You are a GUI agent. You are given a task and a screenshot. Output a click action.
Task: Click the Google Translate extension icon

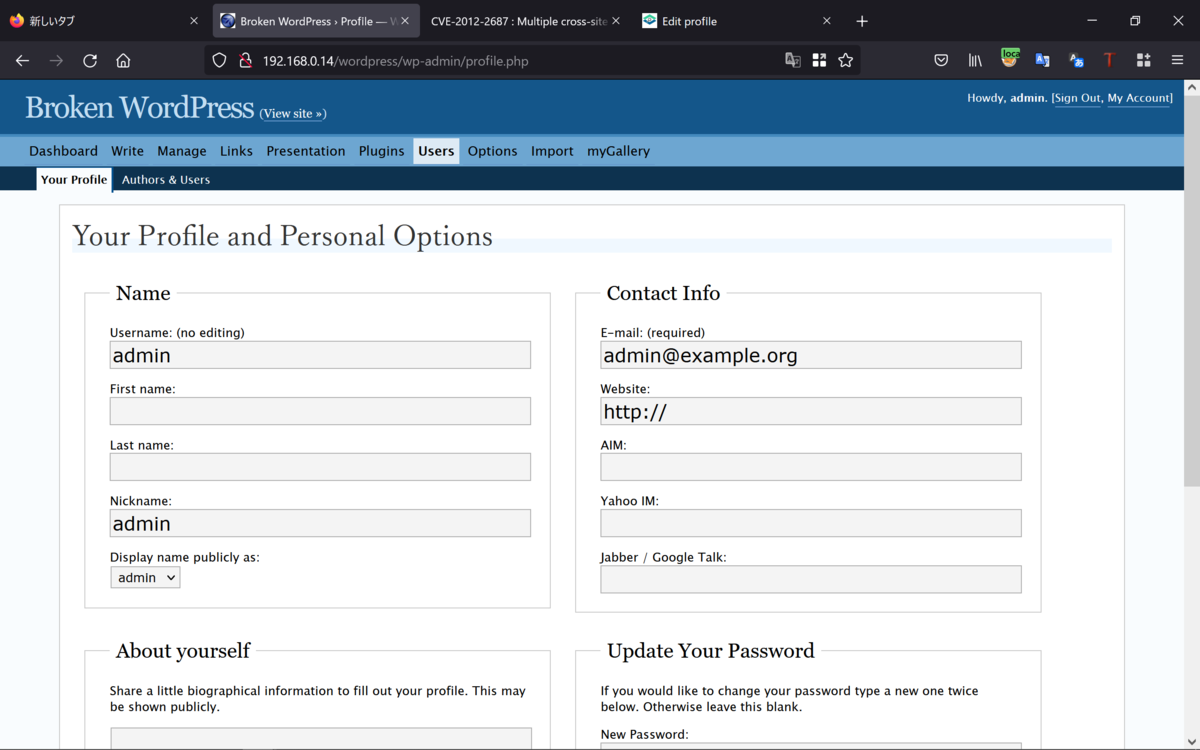[1043, 61]
